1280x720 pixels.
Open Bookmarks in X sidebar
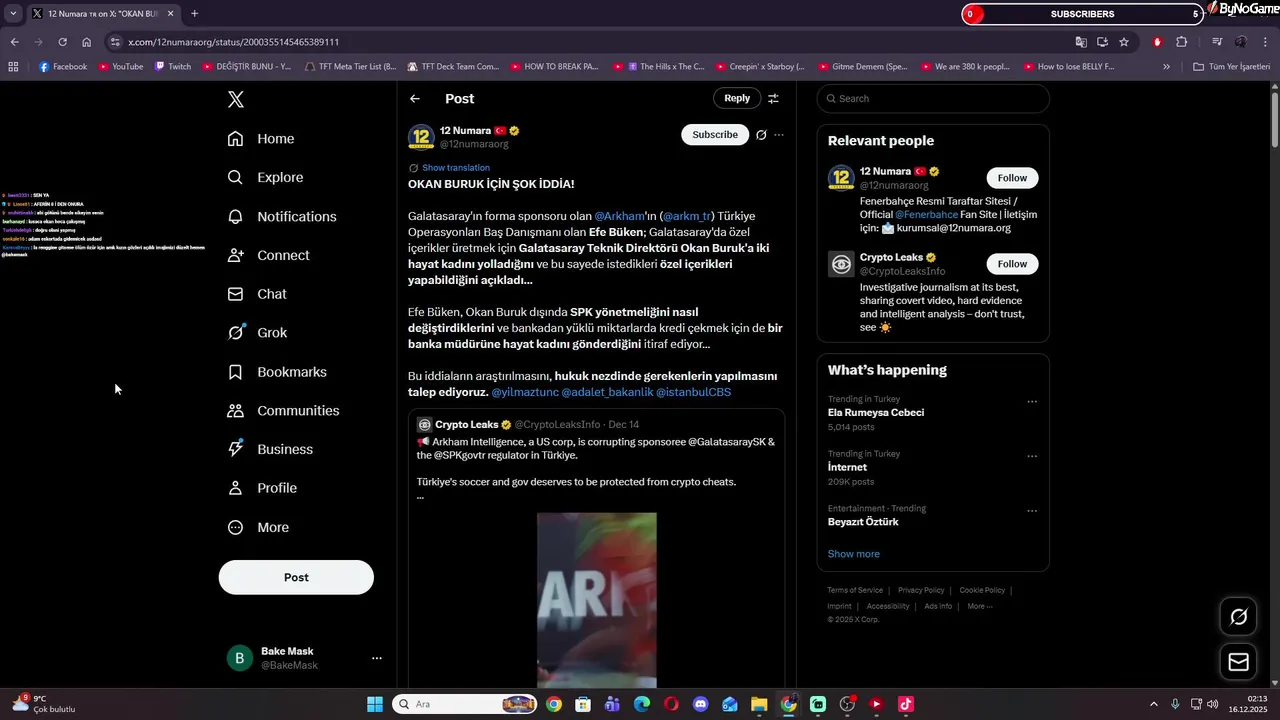277,372
